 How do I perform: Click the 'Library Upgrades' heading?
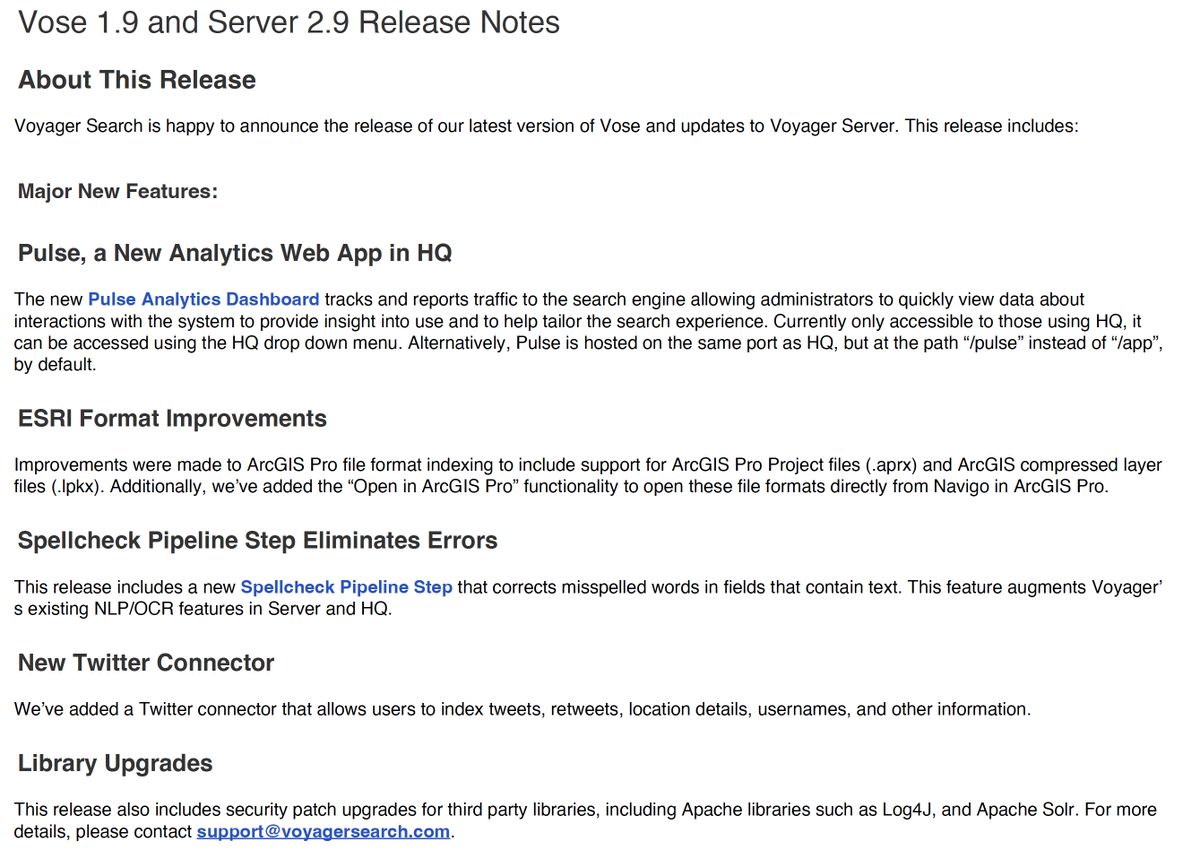click(x=115, y=764)
